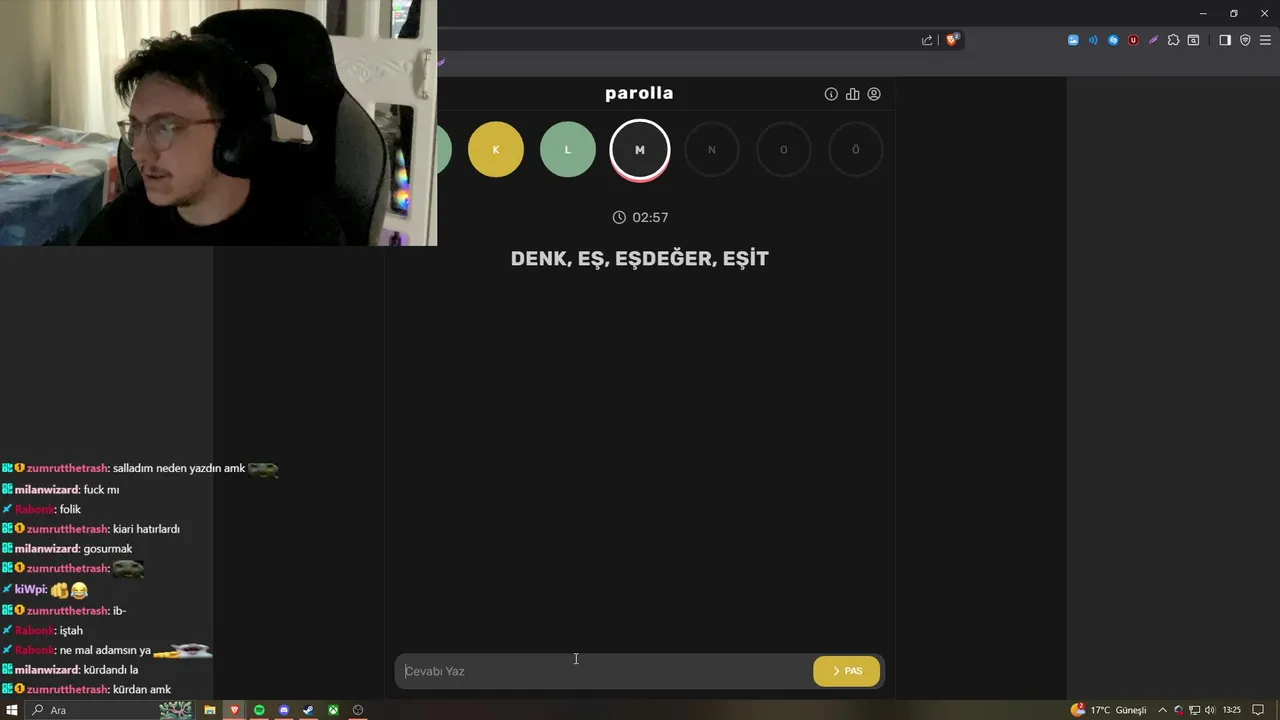Open the weather widget 17°C Güneşli
Viewport: 1280px width, 720px height.
coord(1108,710)
